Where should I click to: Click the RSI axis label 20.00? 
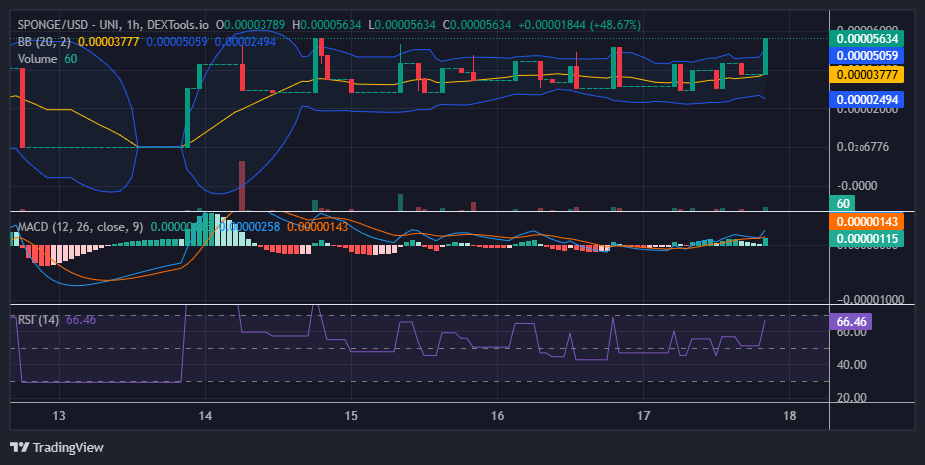click(x=851, y=398)
